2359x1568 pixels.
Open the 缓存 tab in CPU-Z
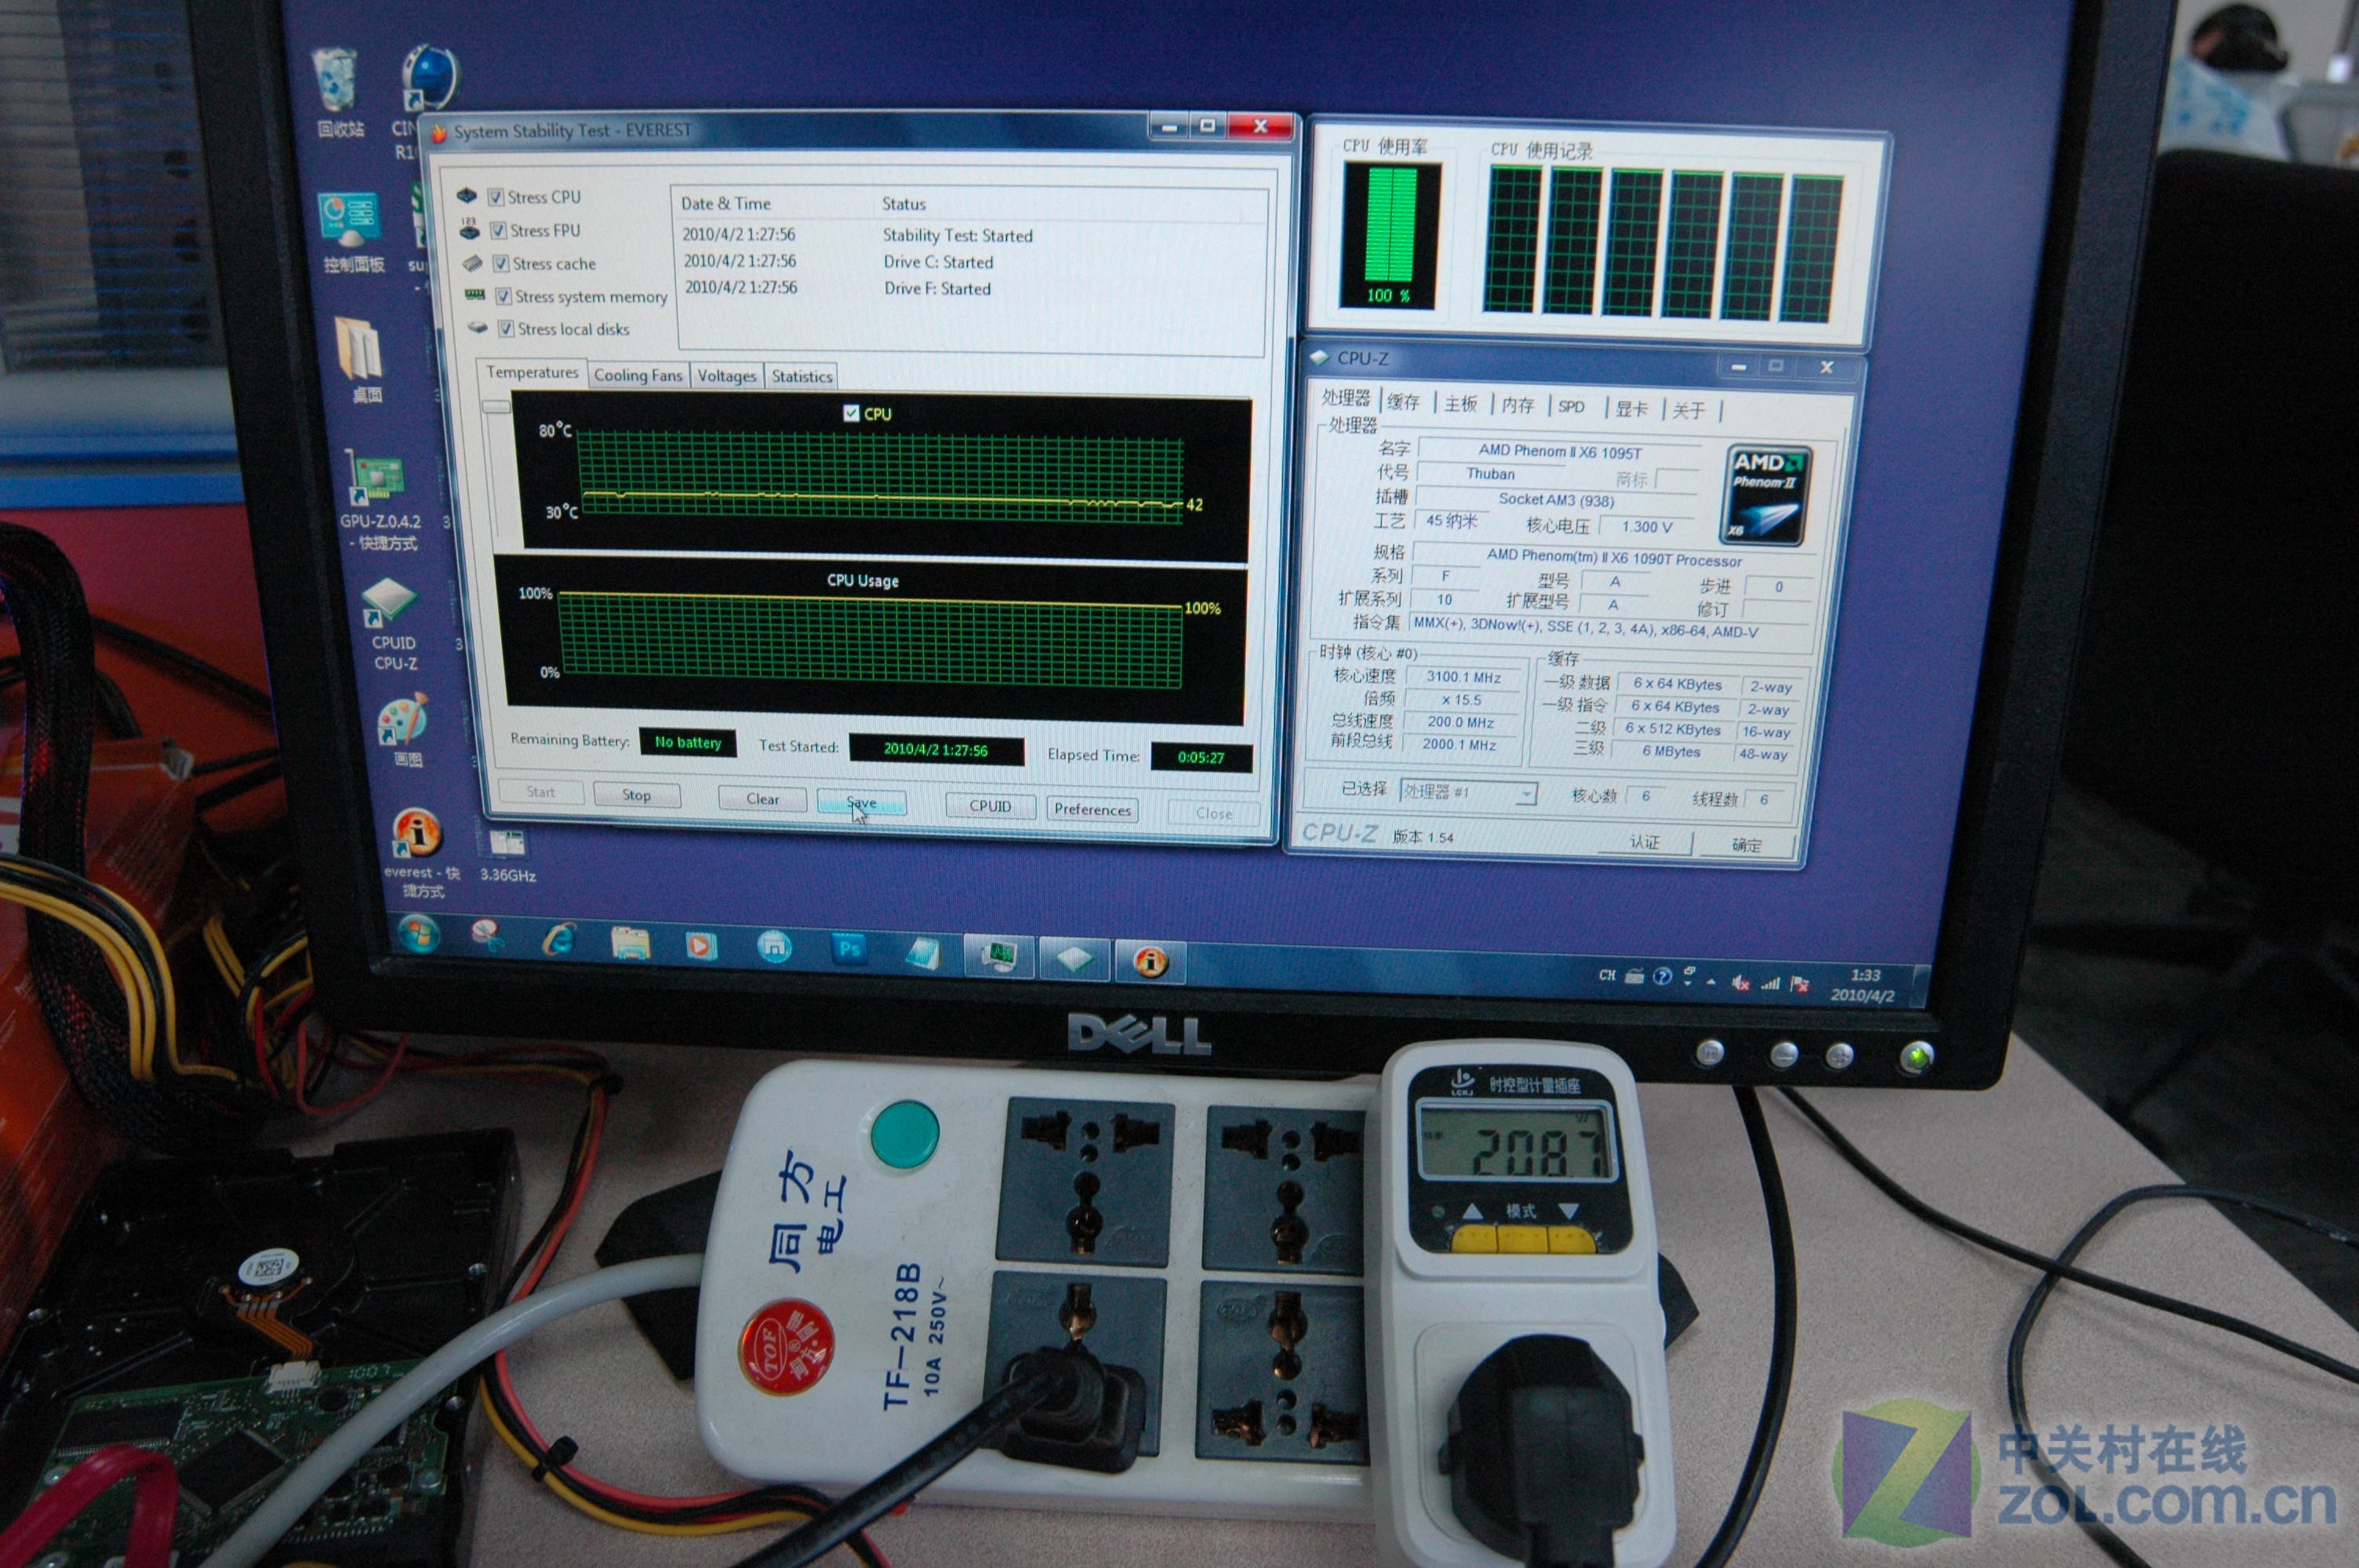click(1403, 402)
